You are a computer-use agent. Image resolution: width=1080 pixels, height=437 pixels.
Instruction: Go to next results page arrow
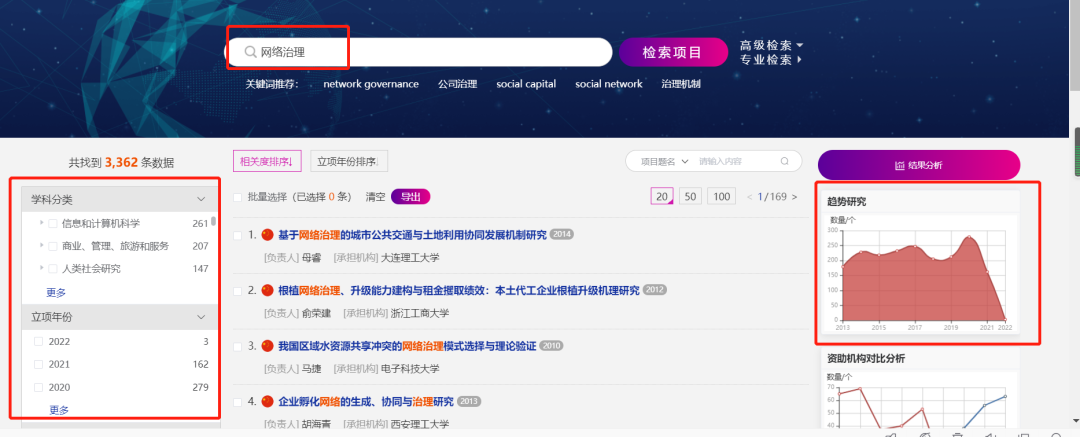[794, 197]
